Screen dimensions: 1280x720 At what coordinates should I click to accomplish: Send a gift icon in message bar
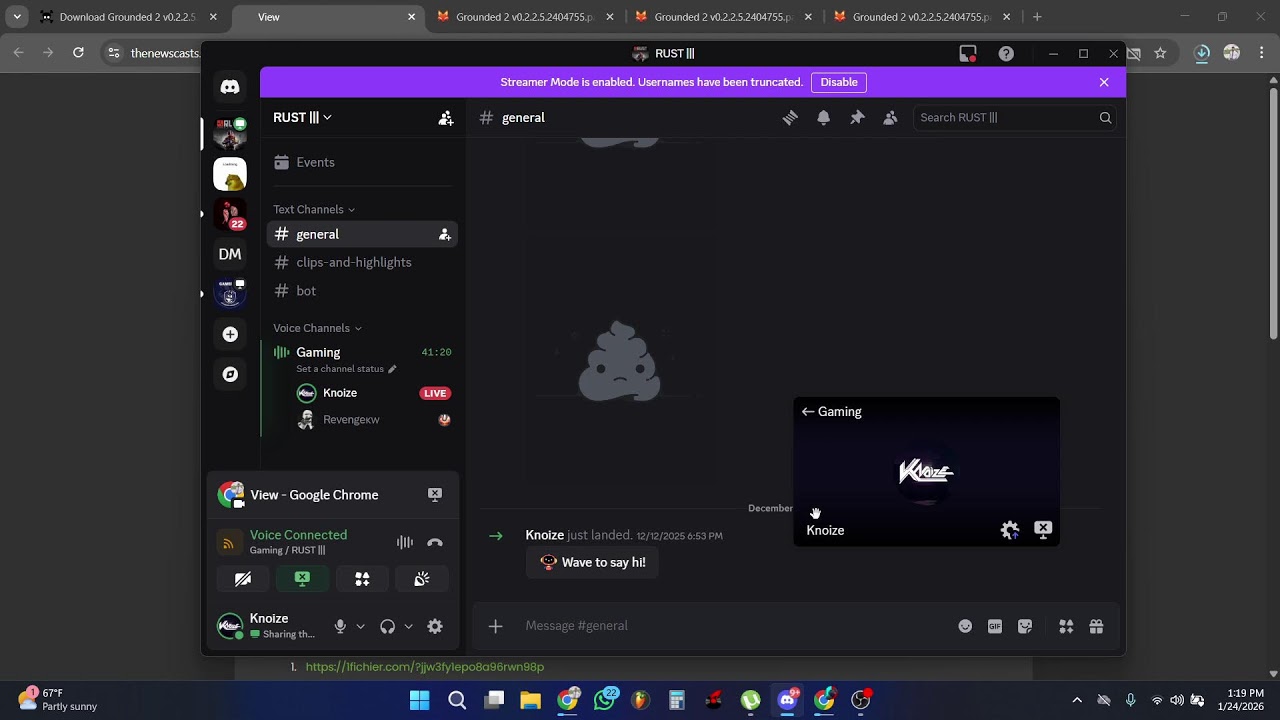[x=1096, y=626]
